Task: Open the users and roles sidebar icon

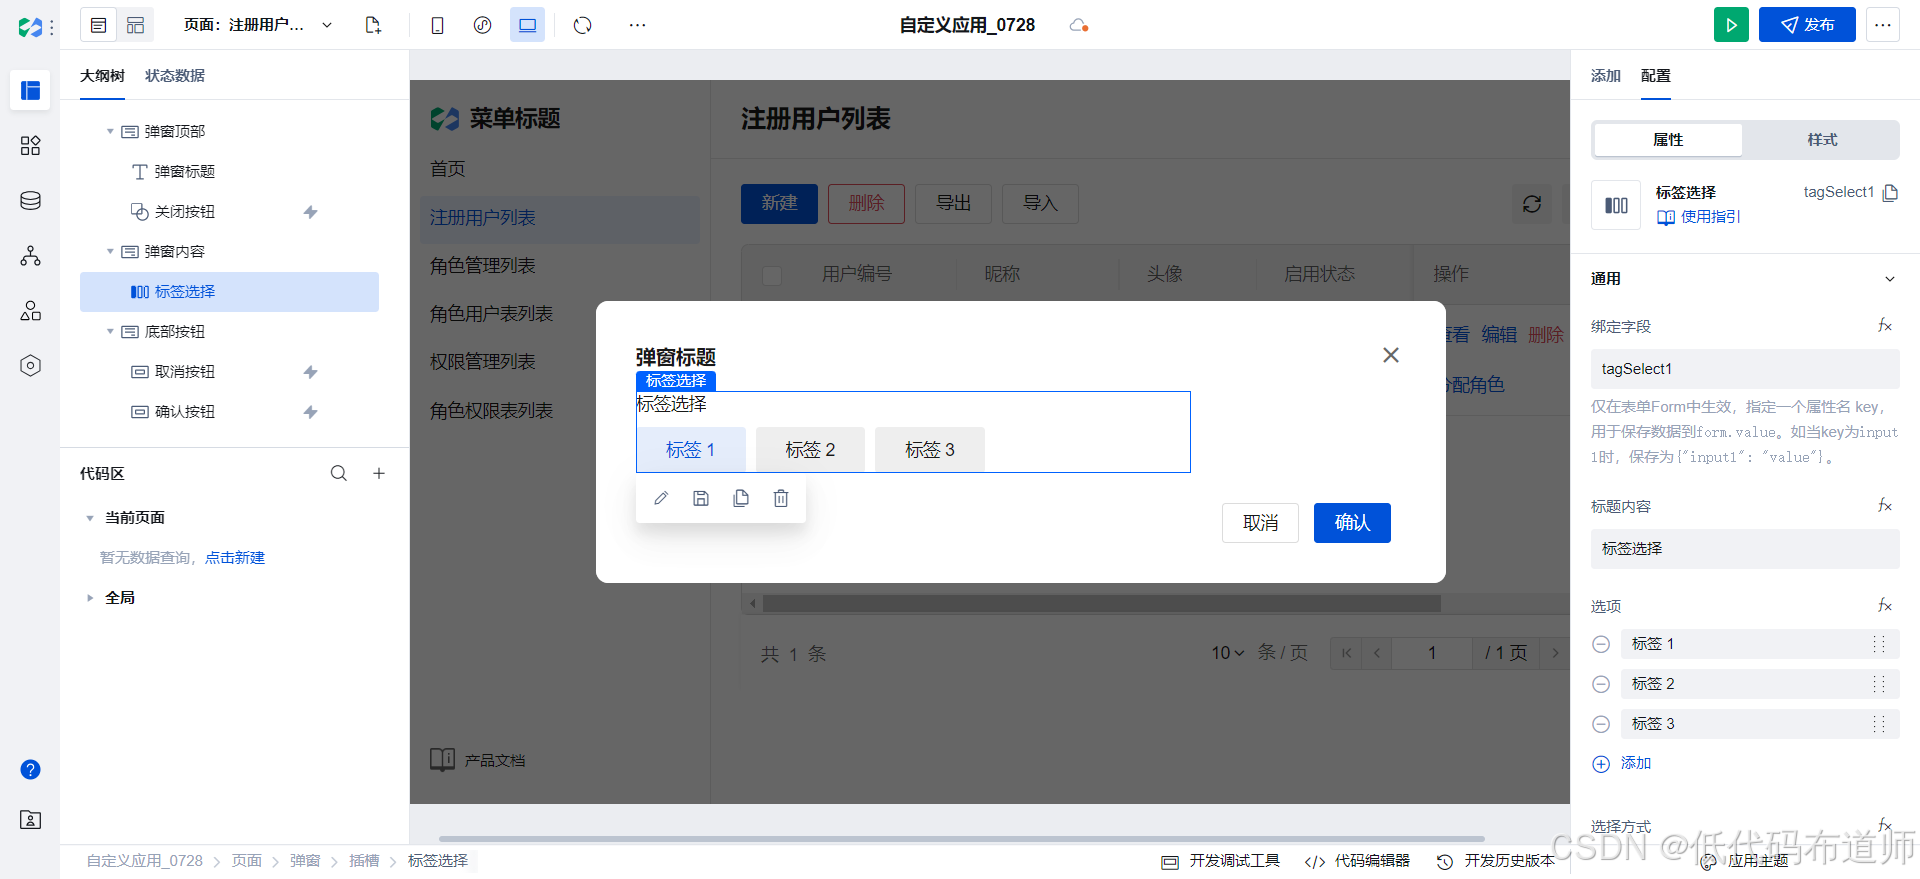Action: (x=30, y=311)
